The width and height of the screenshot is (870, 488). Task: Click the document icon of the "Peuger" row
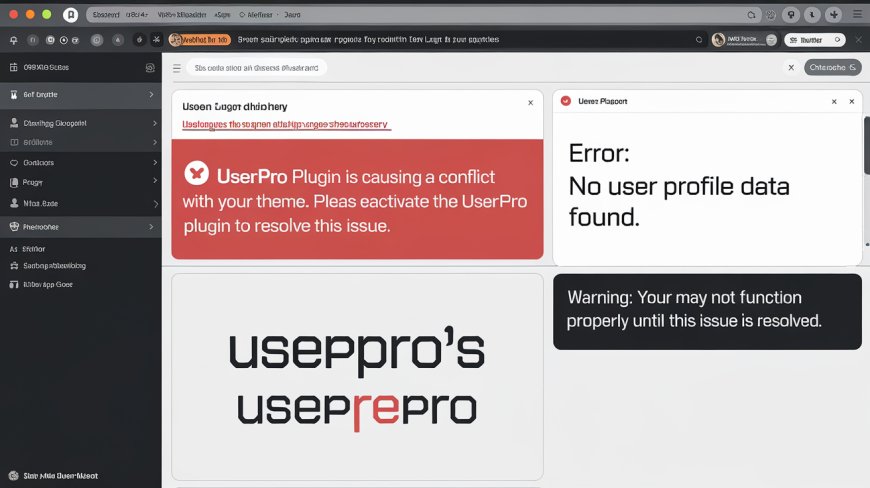(14, 182)
